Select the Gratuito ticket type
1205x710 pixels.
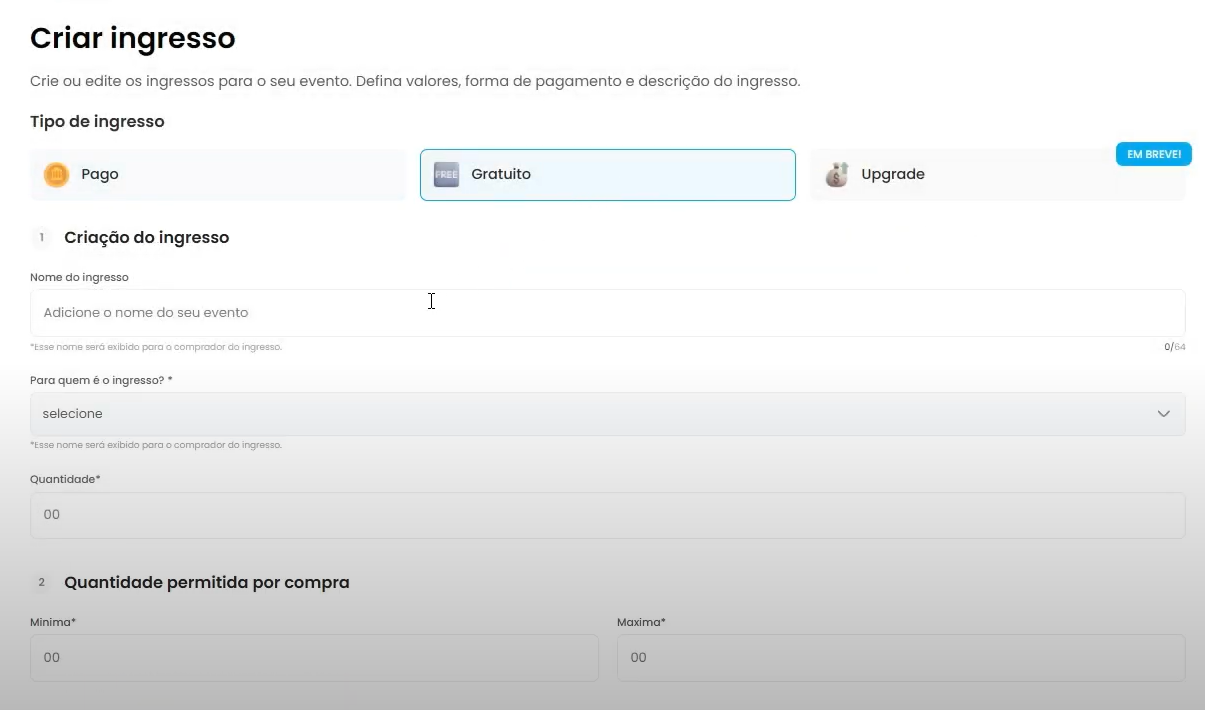(x=608, y=175)
